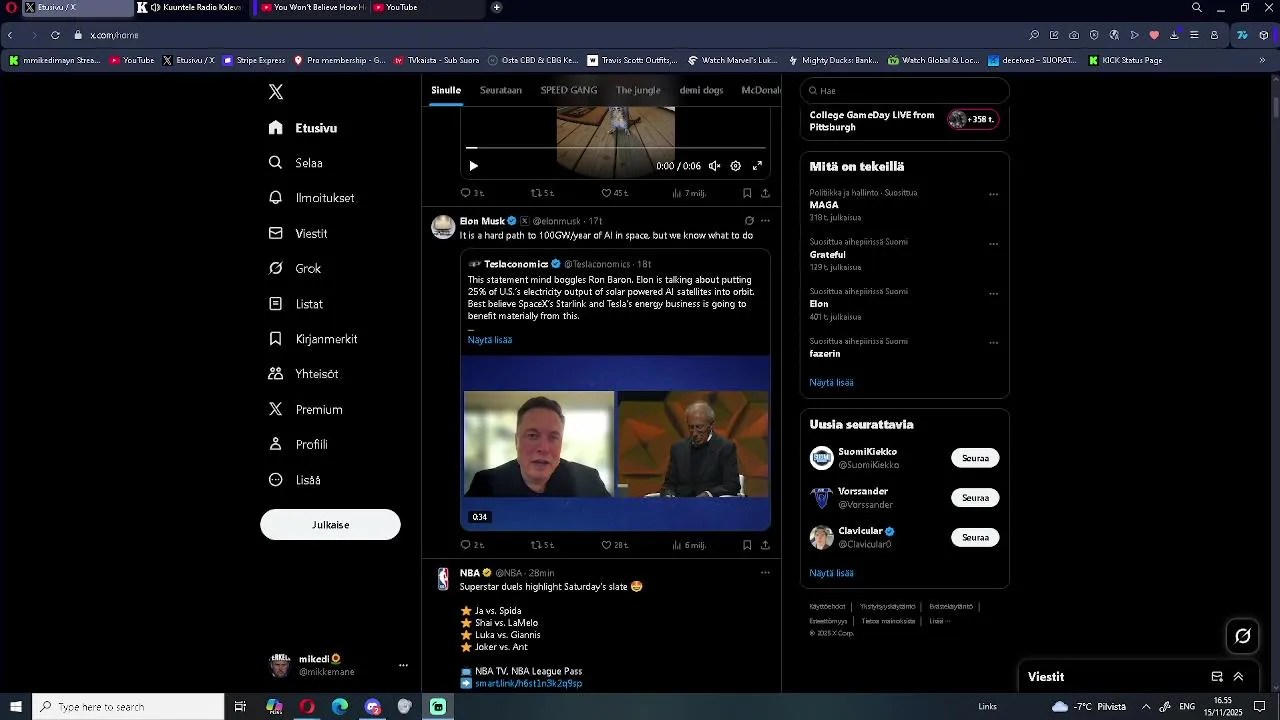1280x720 pixels.
Task: Open a new browser tab
Action: click(497, 7)
